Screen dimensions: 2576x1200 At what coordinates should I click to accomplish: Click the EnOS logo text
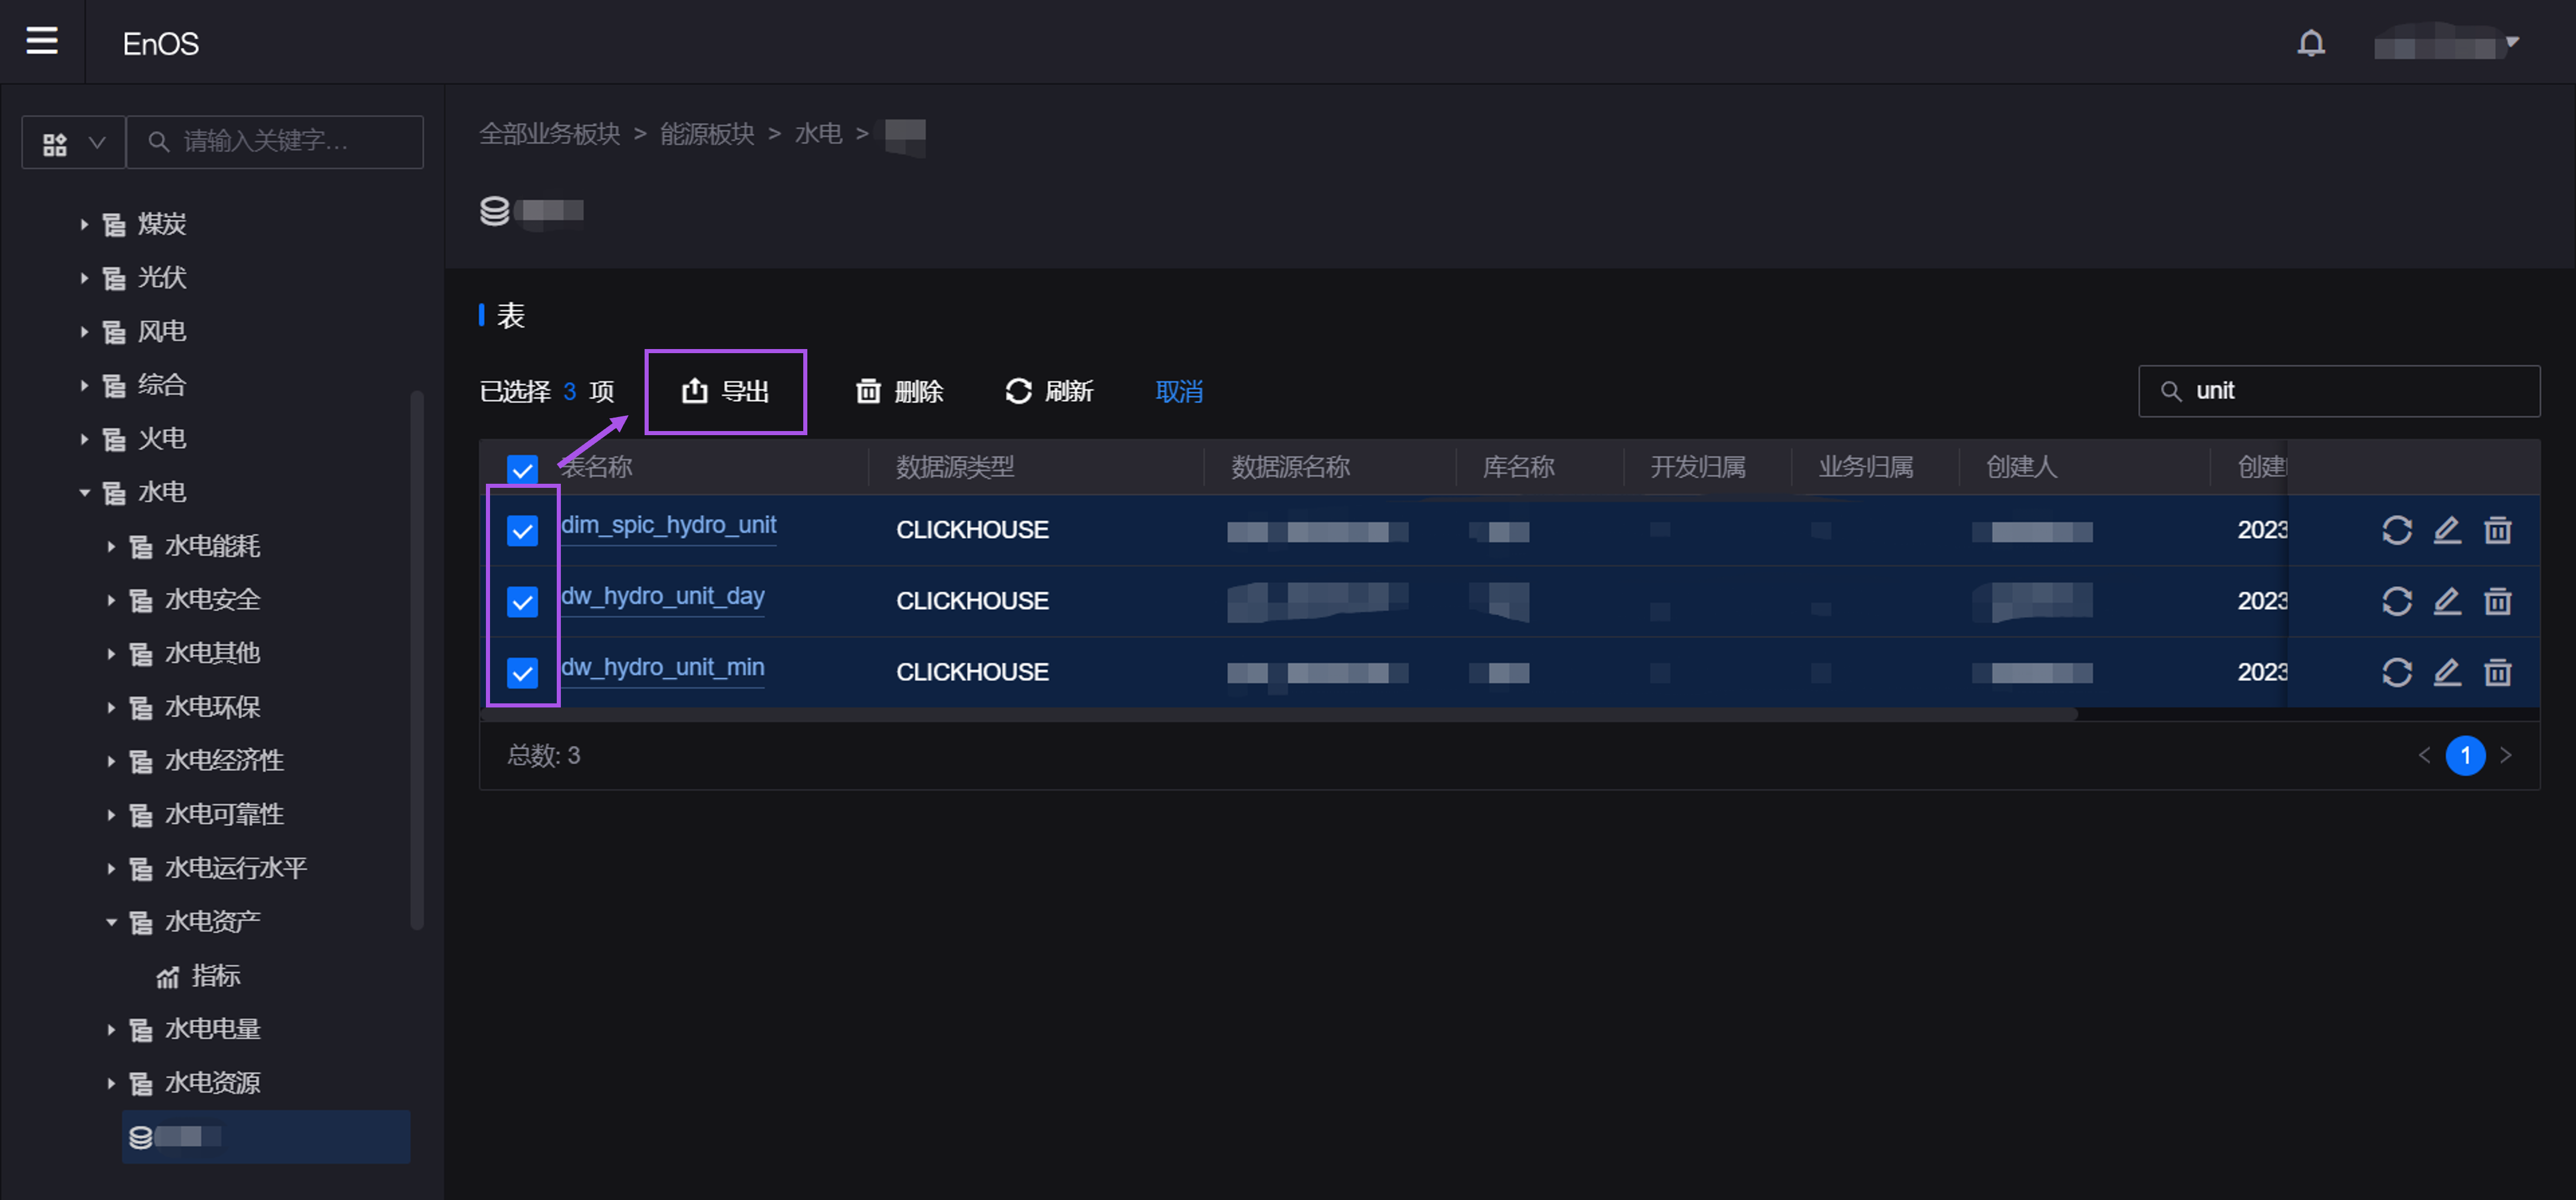click(161, 44)
